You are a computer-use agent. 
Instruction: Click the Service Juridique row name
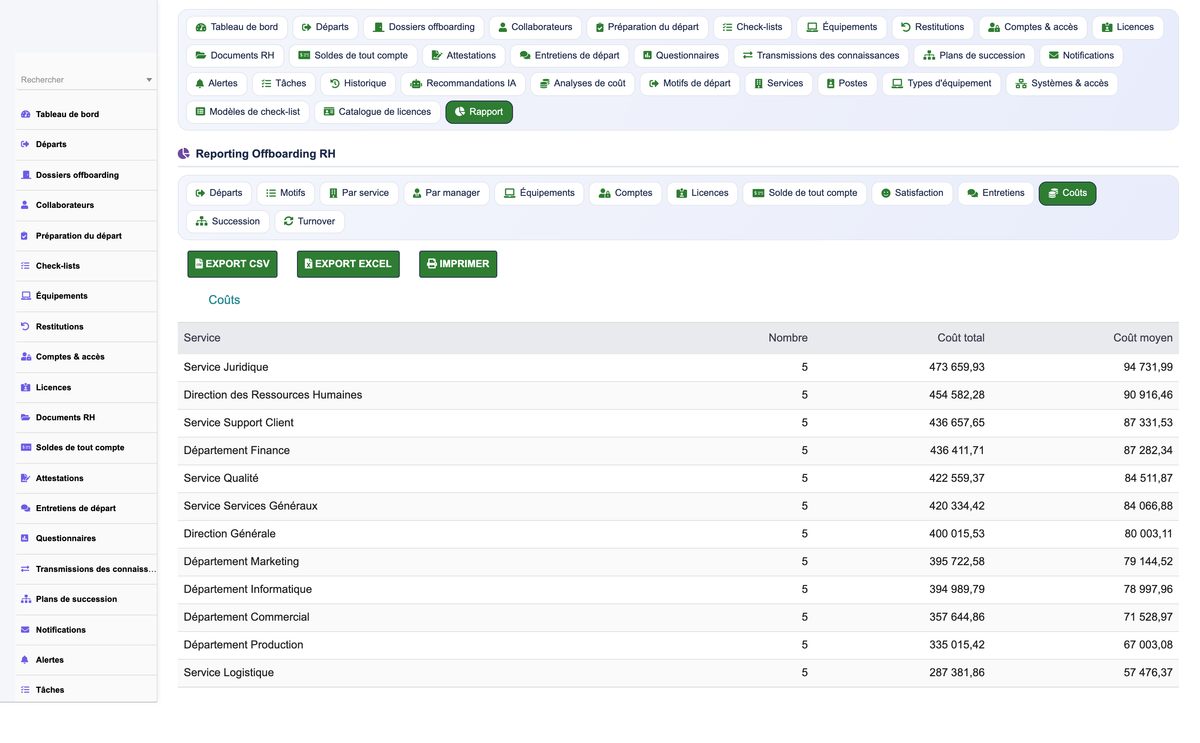pos(226,367)
